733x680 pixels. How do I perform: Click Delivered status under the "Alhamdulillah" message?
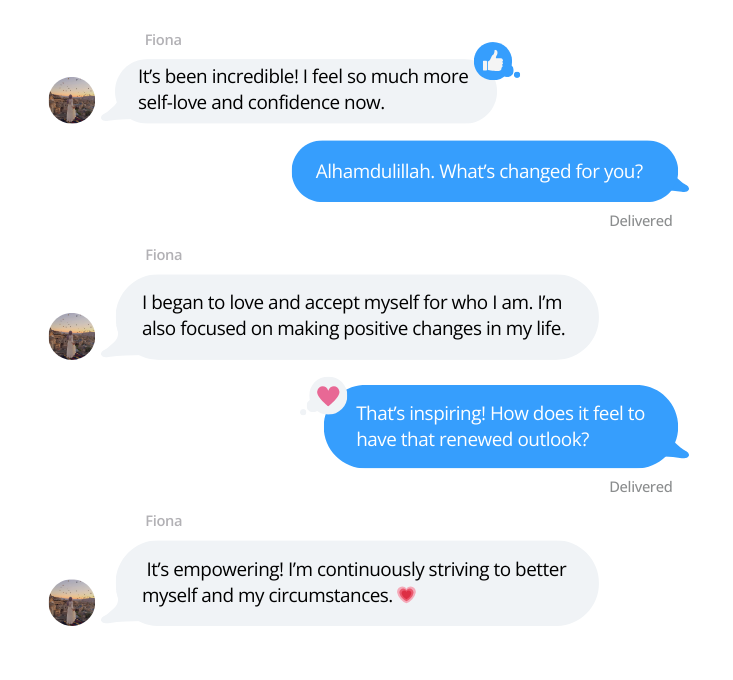[640, 220]
